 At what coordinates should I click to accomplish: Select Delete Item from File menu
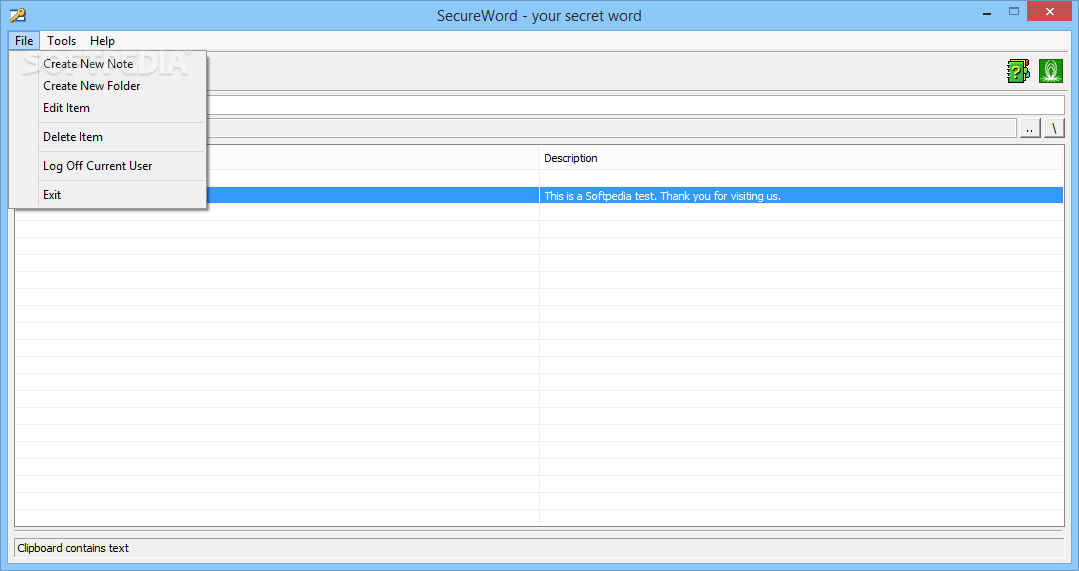click(x=108, y=137)
